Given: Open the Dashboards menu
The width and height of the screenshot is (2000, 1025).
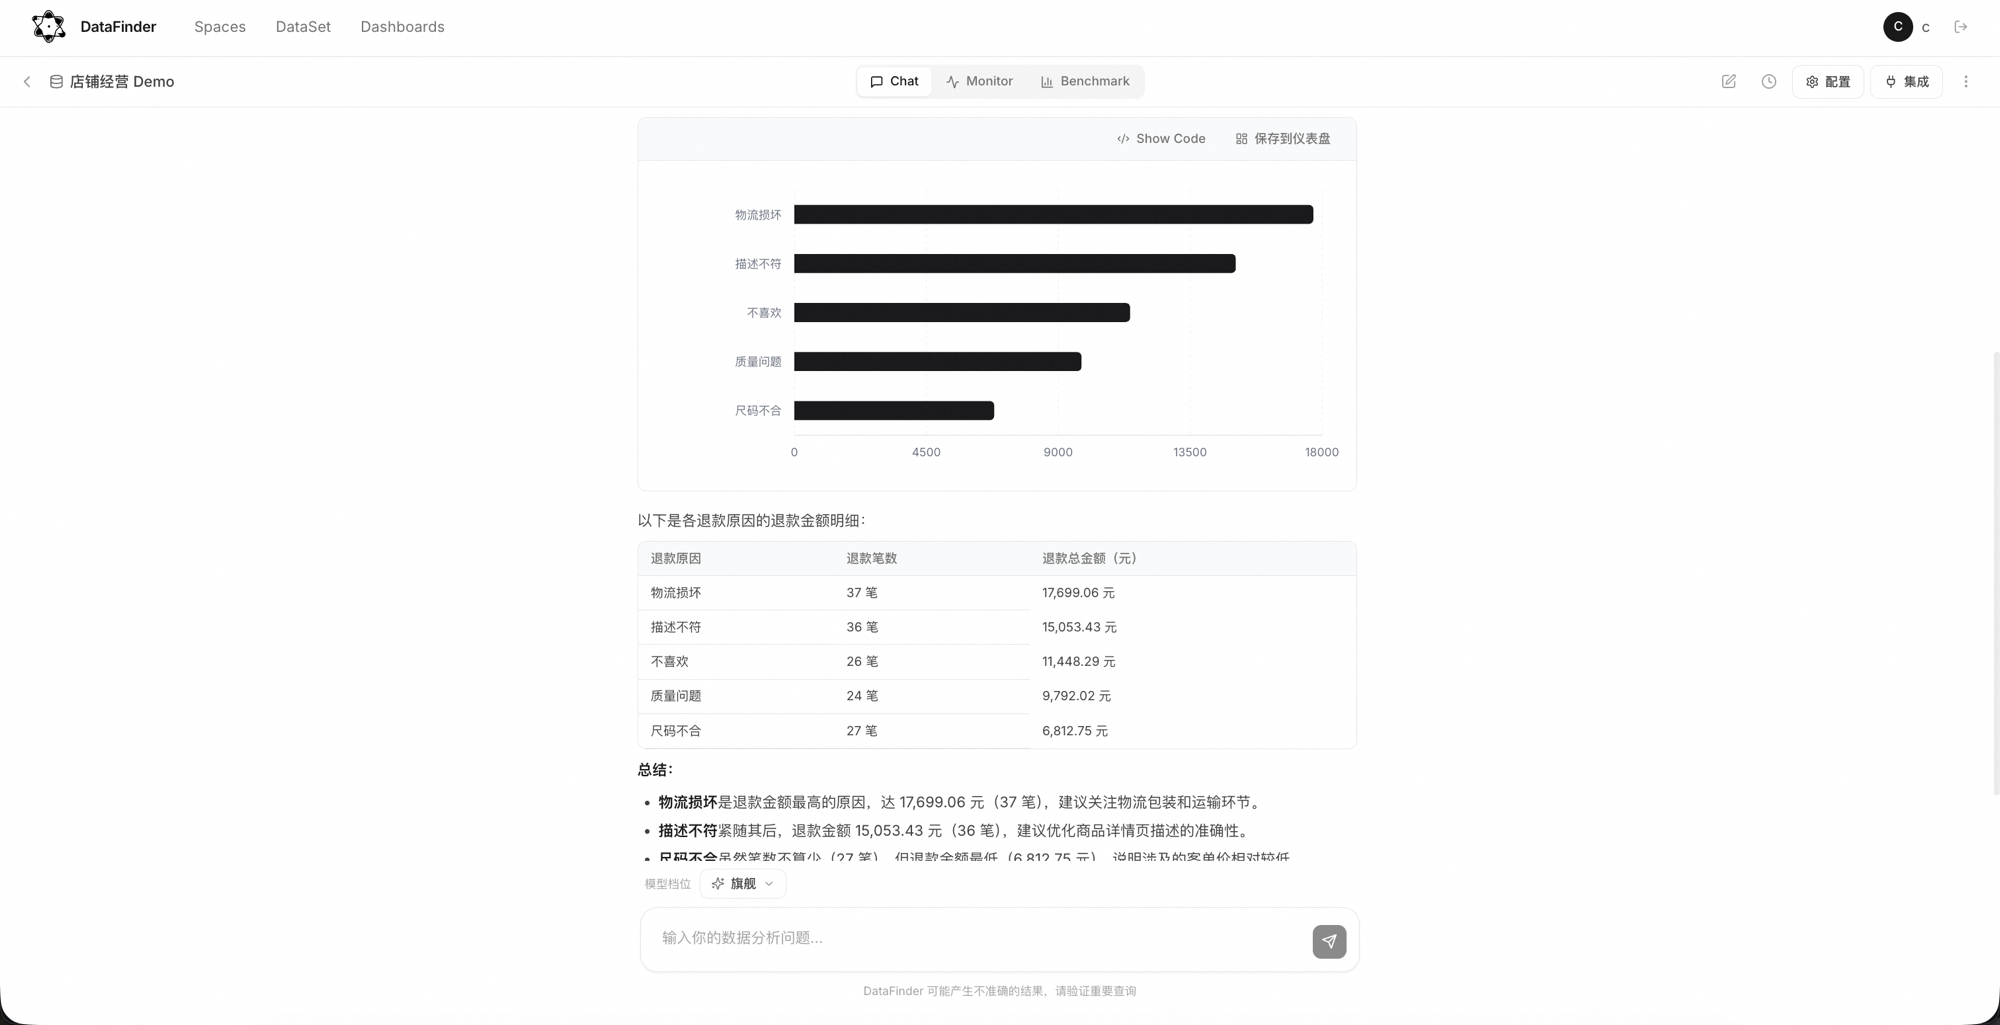Looking at the screenshot, I should pos(402,27).
